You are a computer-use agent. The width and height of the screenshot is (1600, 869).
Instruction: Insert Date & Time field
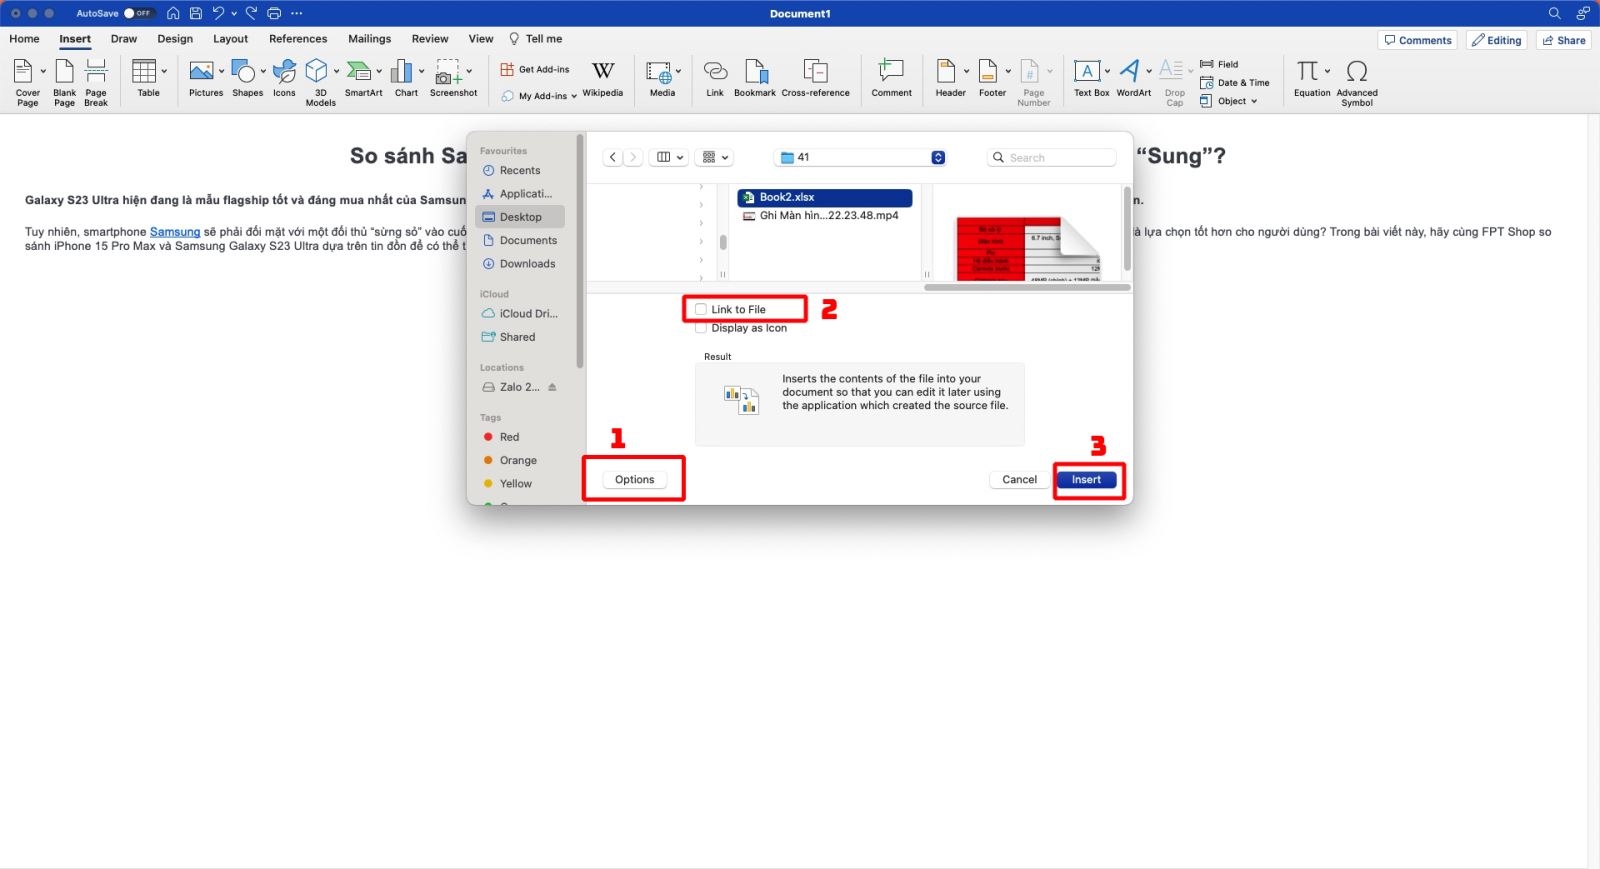(x=1235, y=83)
